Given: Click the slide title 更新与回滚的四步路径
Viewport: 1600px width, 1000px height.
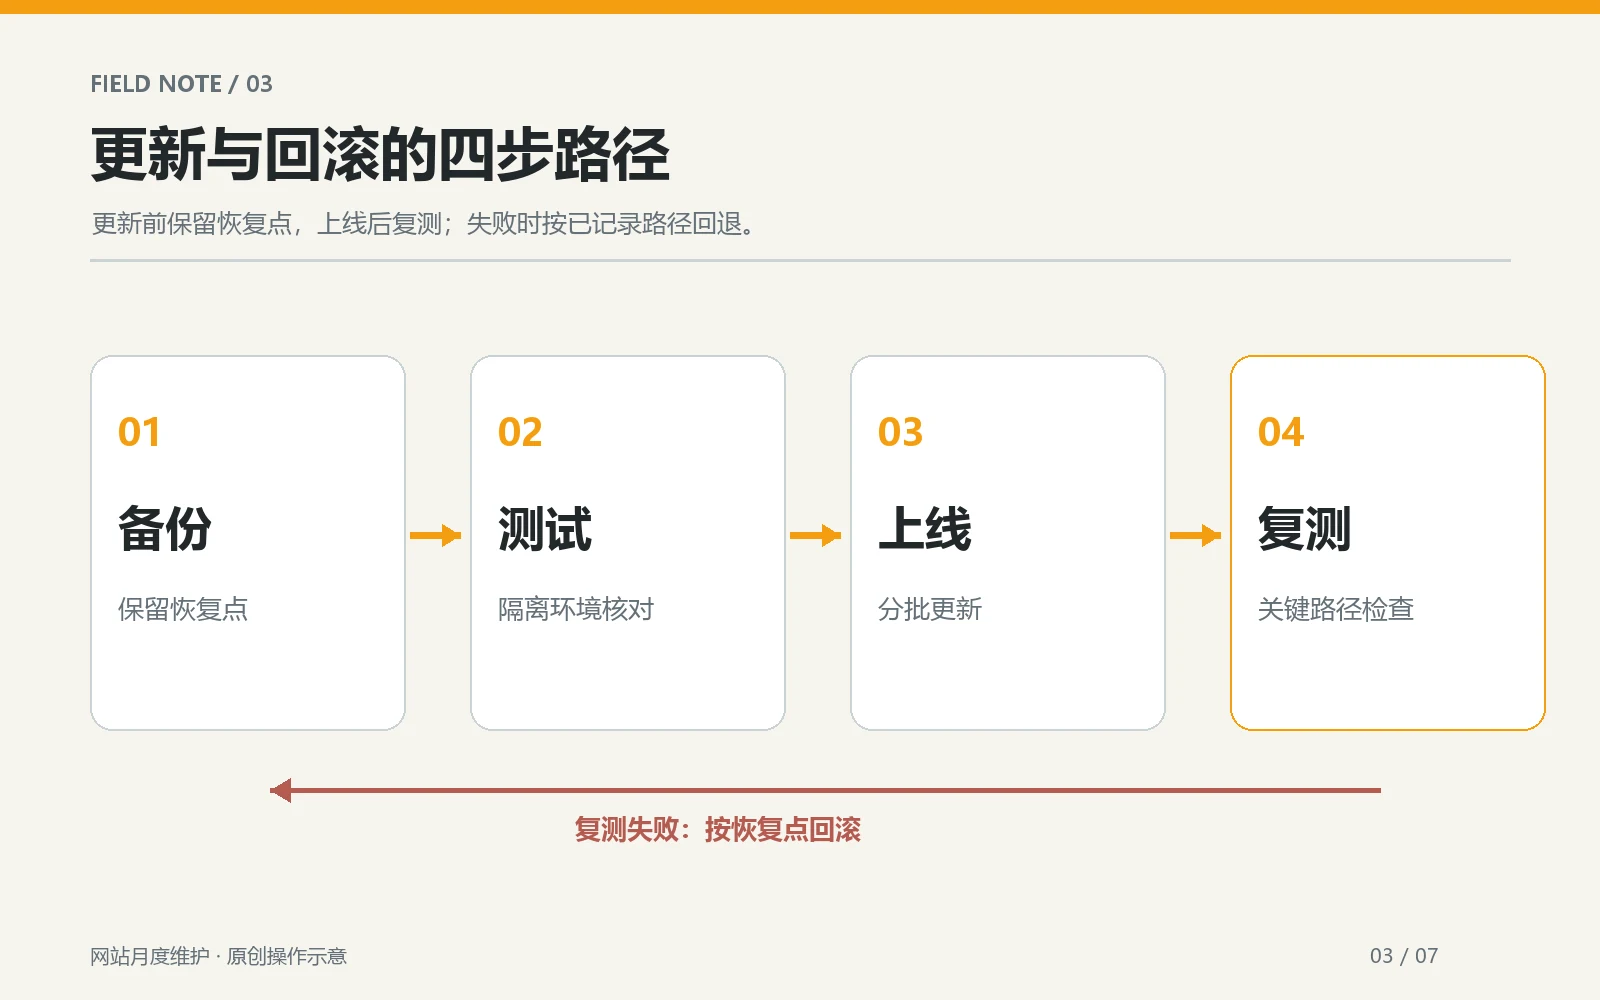Looking at the screenshot, I should coord(380,155).
